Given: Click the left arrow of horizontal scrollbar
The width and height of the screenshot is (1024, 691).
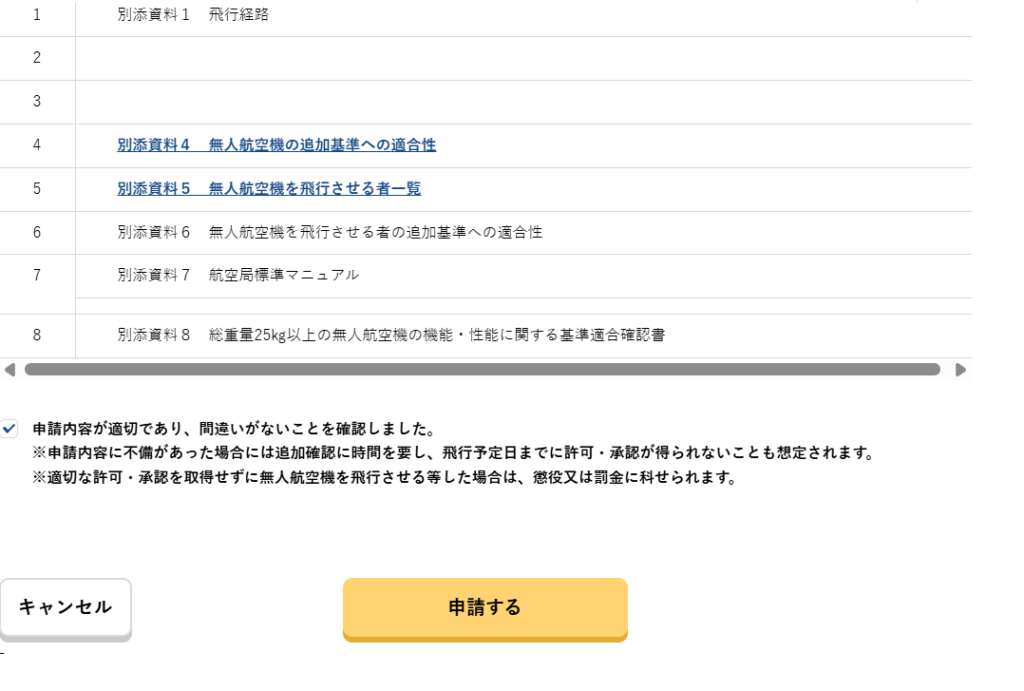Looking at the screenshot, I should 10,369.
